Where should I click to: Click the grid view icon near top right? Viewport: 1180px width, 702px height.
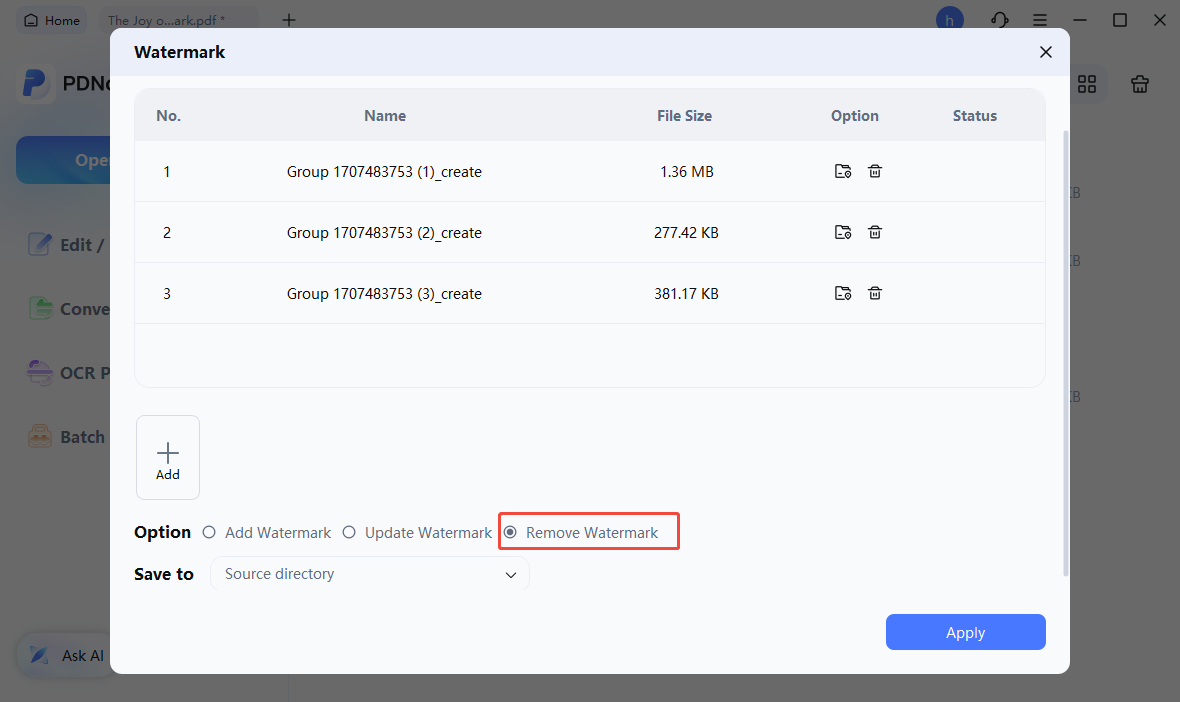1087,84
